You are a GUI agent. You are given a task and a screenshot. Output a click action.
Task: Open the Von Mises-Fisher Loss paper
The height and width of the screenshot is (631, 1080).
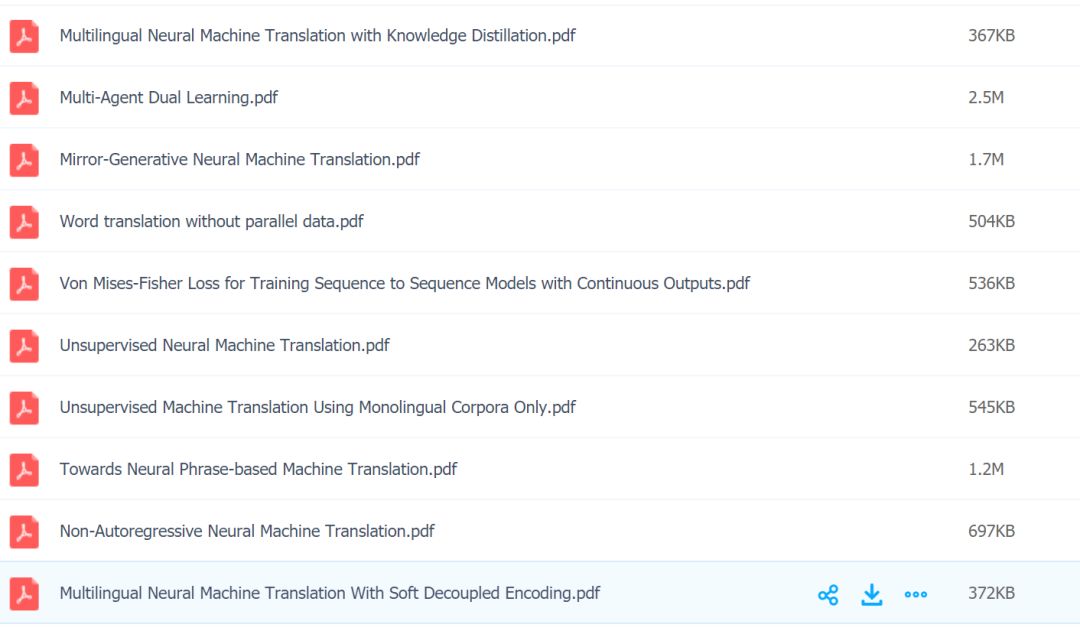(x=404, y=284)
